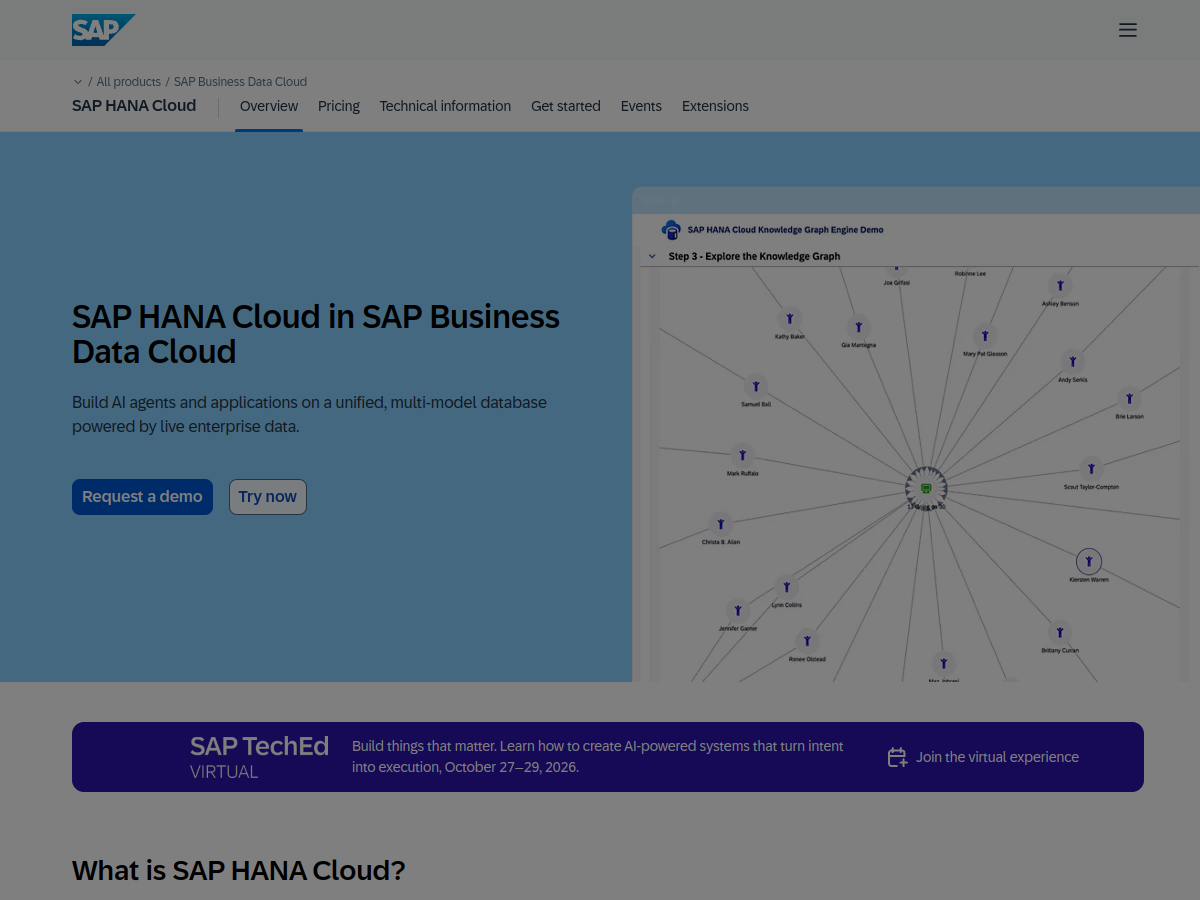Select the Mark Ruffalo person node
This screenshot has width=1200, height=900.
[742, 455]
